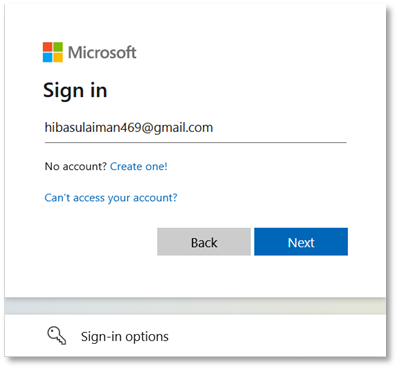Open the 'Create one!' link
Viewport: 398px width, 369px height.
139,166
